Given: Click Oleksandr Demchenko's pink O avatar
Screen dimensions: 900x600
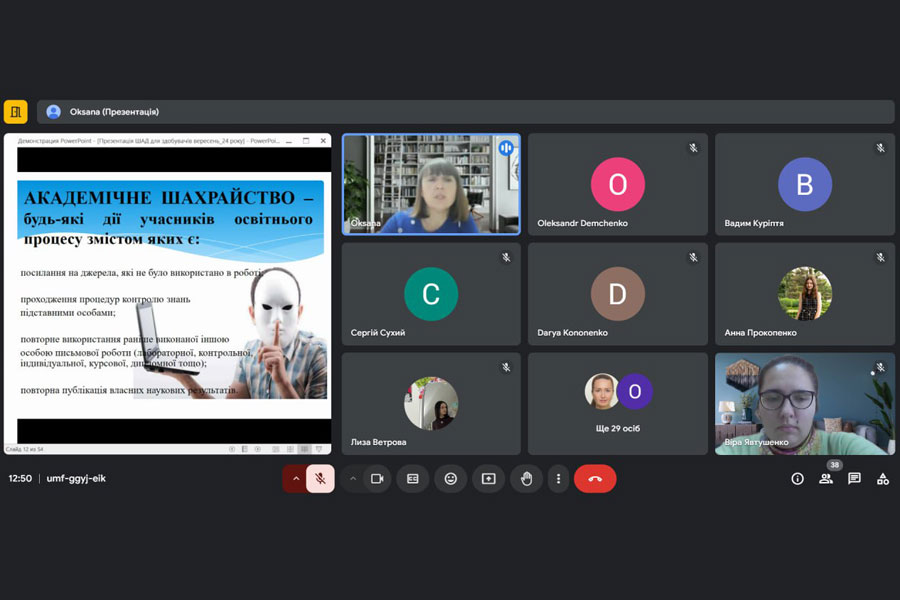Looking at the screenshot, I should click(x=618, y=184).
